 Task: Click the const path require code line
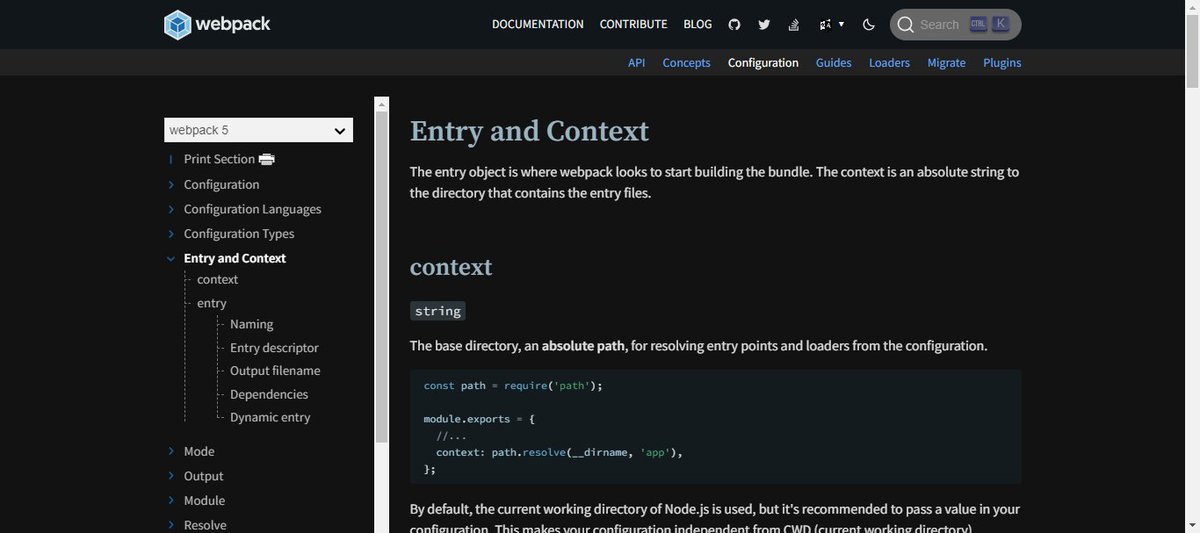513,386
